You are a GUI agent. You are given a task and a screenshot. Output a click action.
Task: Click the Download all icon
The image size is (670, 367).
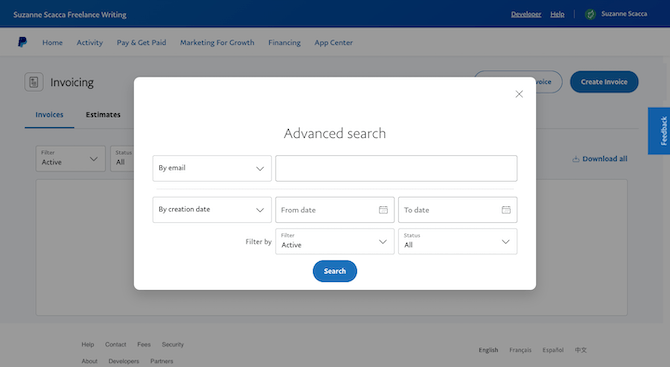pos(576,159)
